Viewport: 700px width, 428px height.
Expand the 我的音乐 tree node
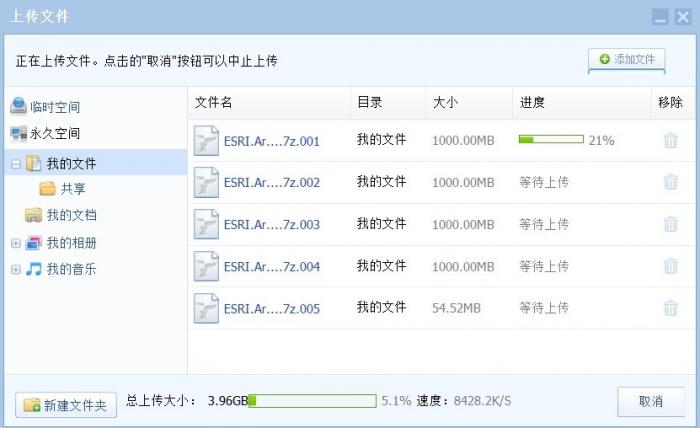click(x=16, y=269)
